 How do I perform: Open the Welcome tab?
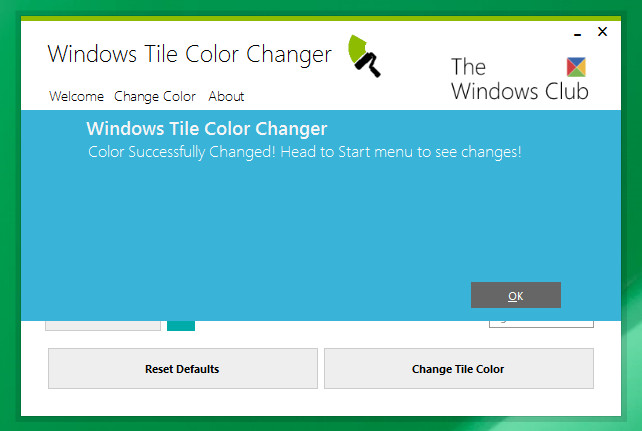(x=77, y=96)
